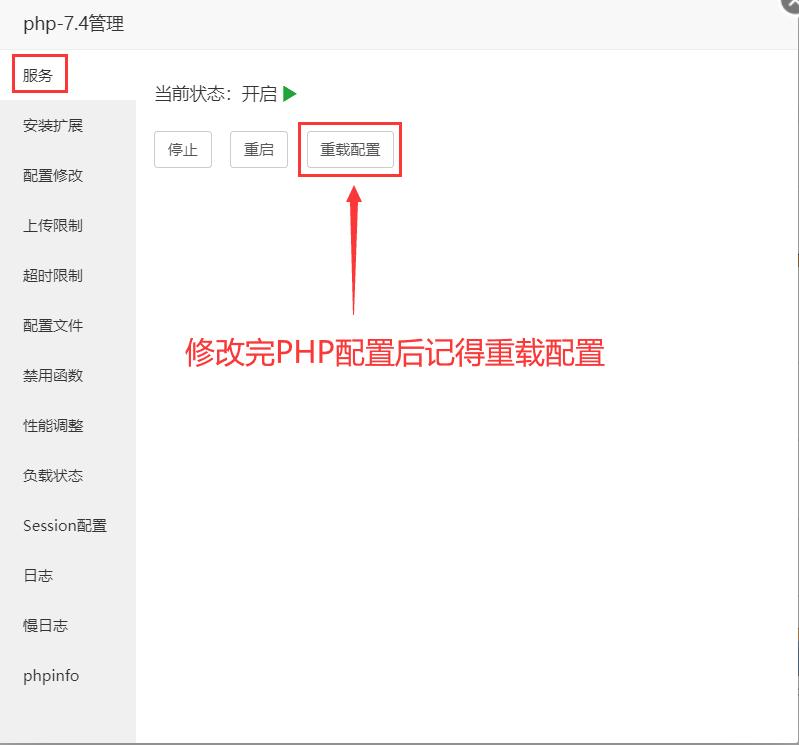Open the 慢日志 slow log tab
This screenshot has height=745, width=799.
pos(45,626)
